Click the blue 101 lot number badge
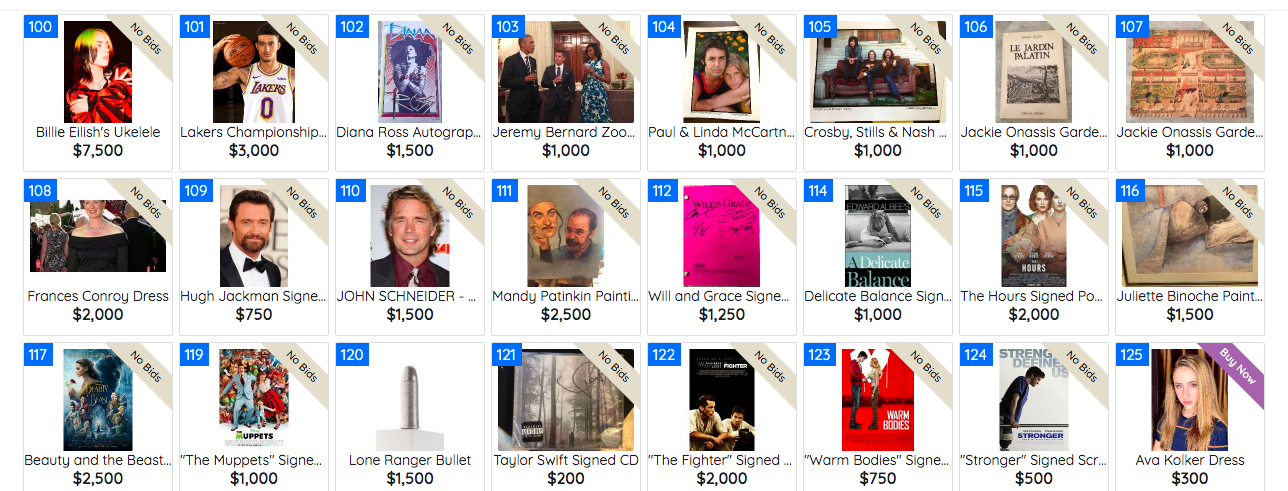The height and width of the screenshot is (491, 1288). click(x=195, y=27)
